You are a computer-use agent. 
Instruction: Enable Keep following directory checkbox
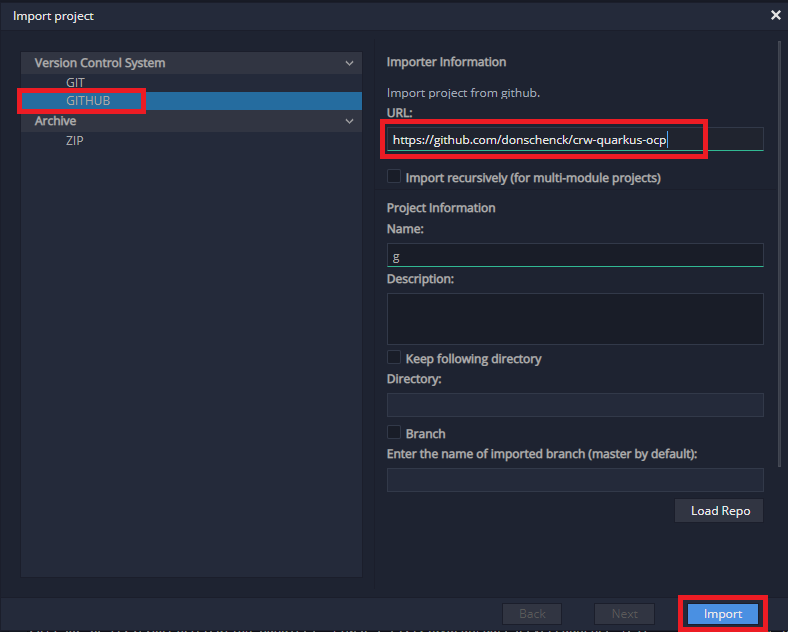pos(394,357)
